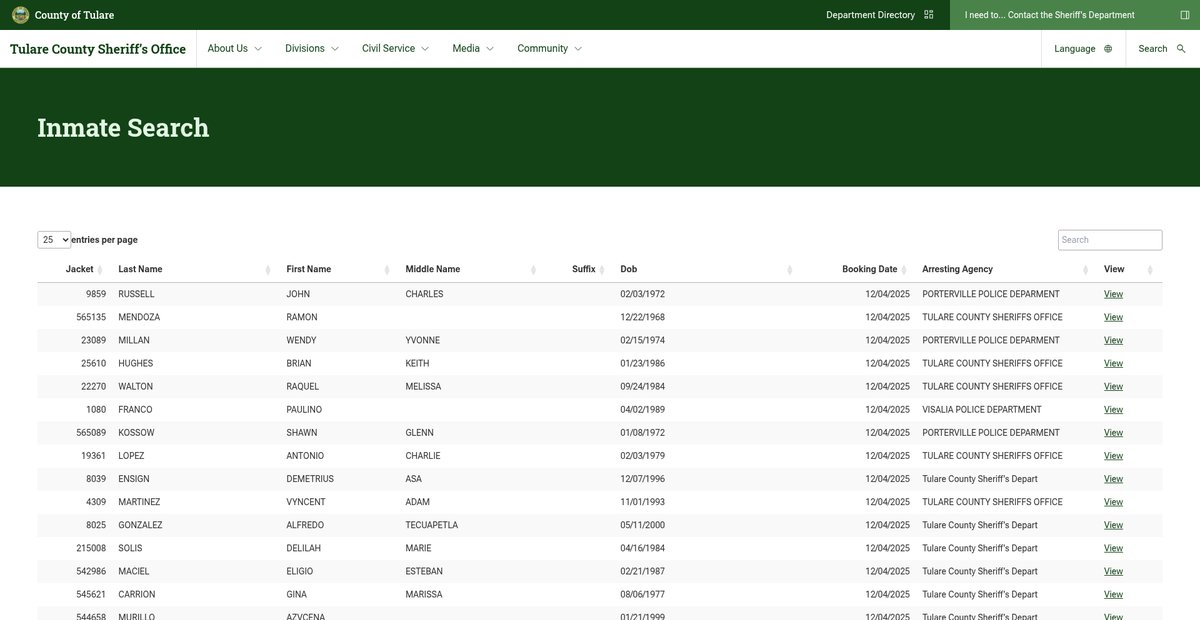The image size is (1200, 620).
Task: Expand the About Us menu
Action: 234,49
